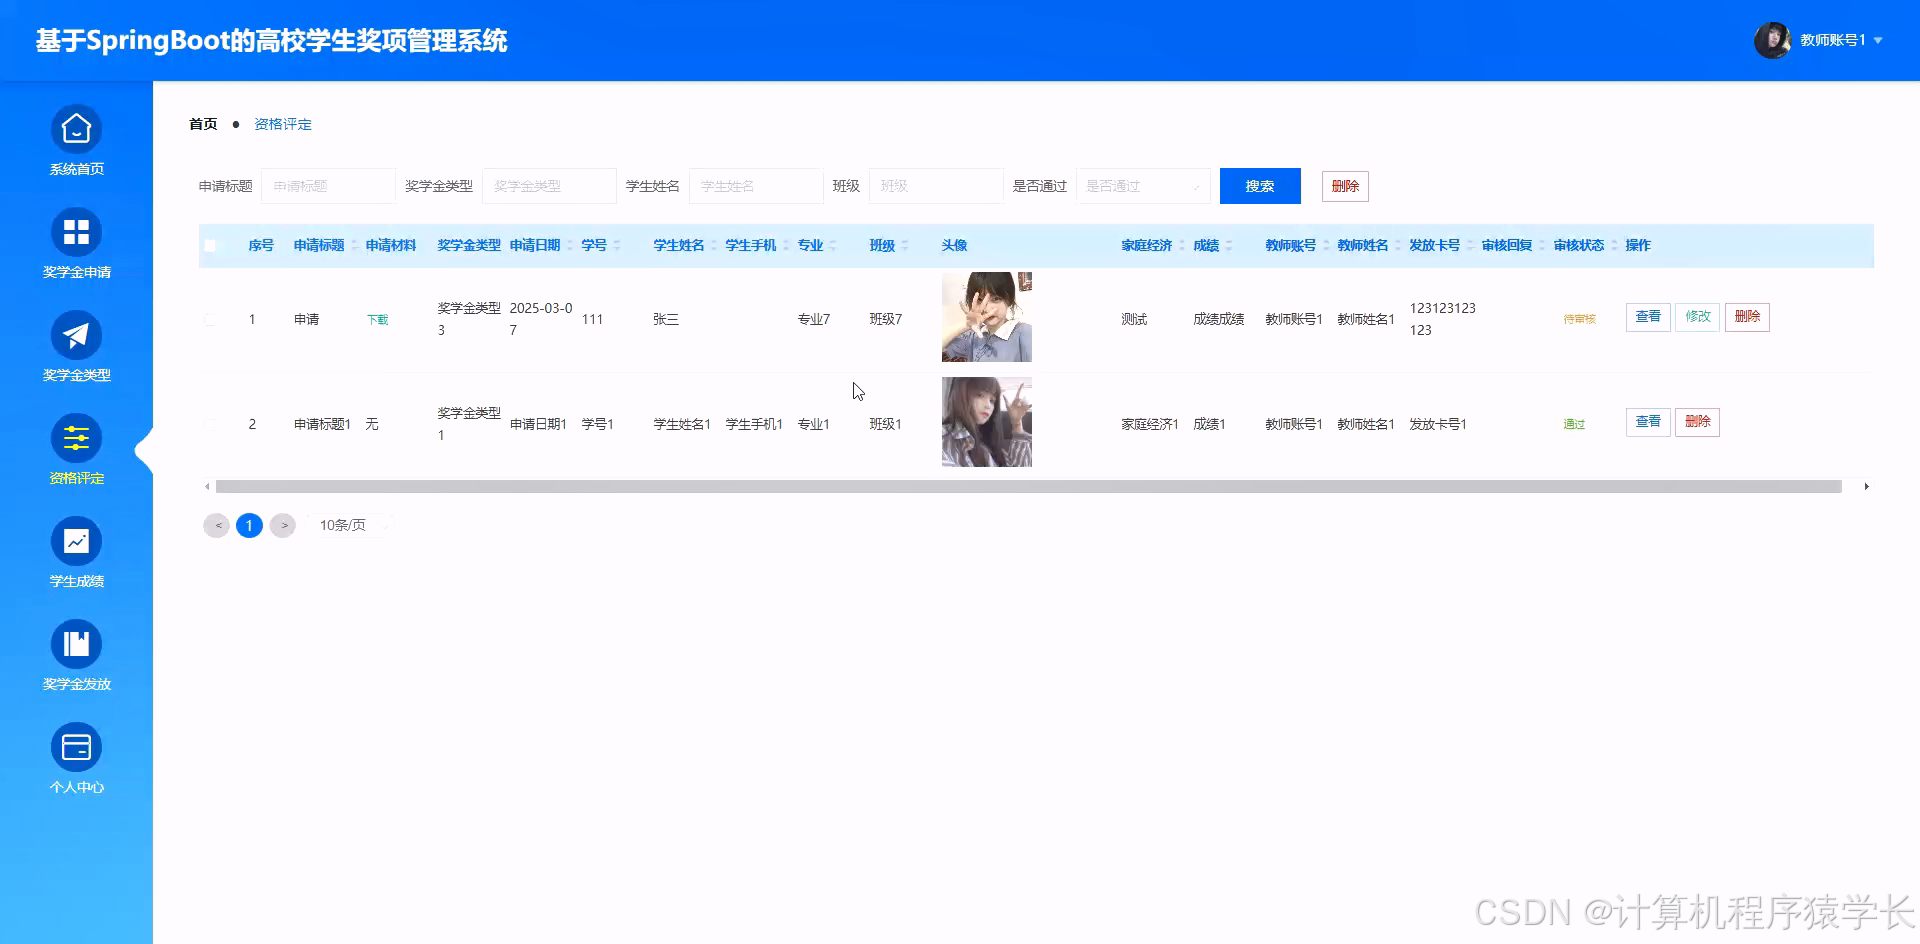Select 资格评定 in the breadcrumb

click(283, 123)
